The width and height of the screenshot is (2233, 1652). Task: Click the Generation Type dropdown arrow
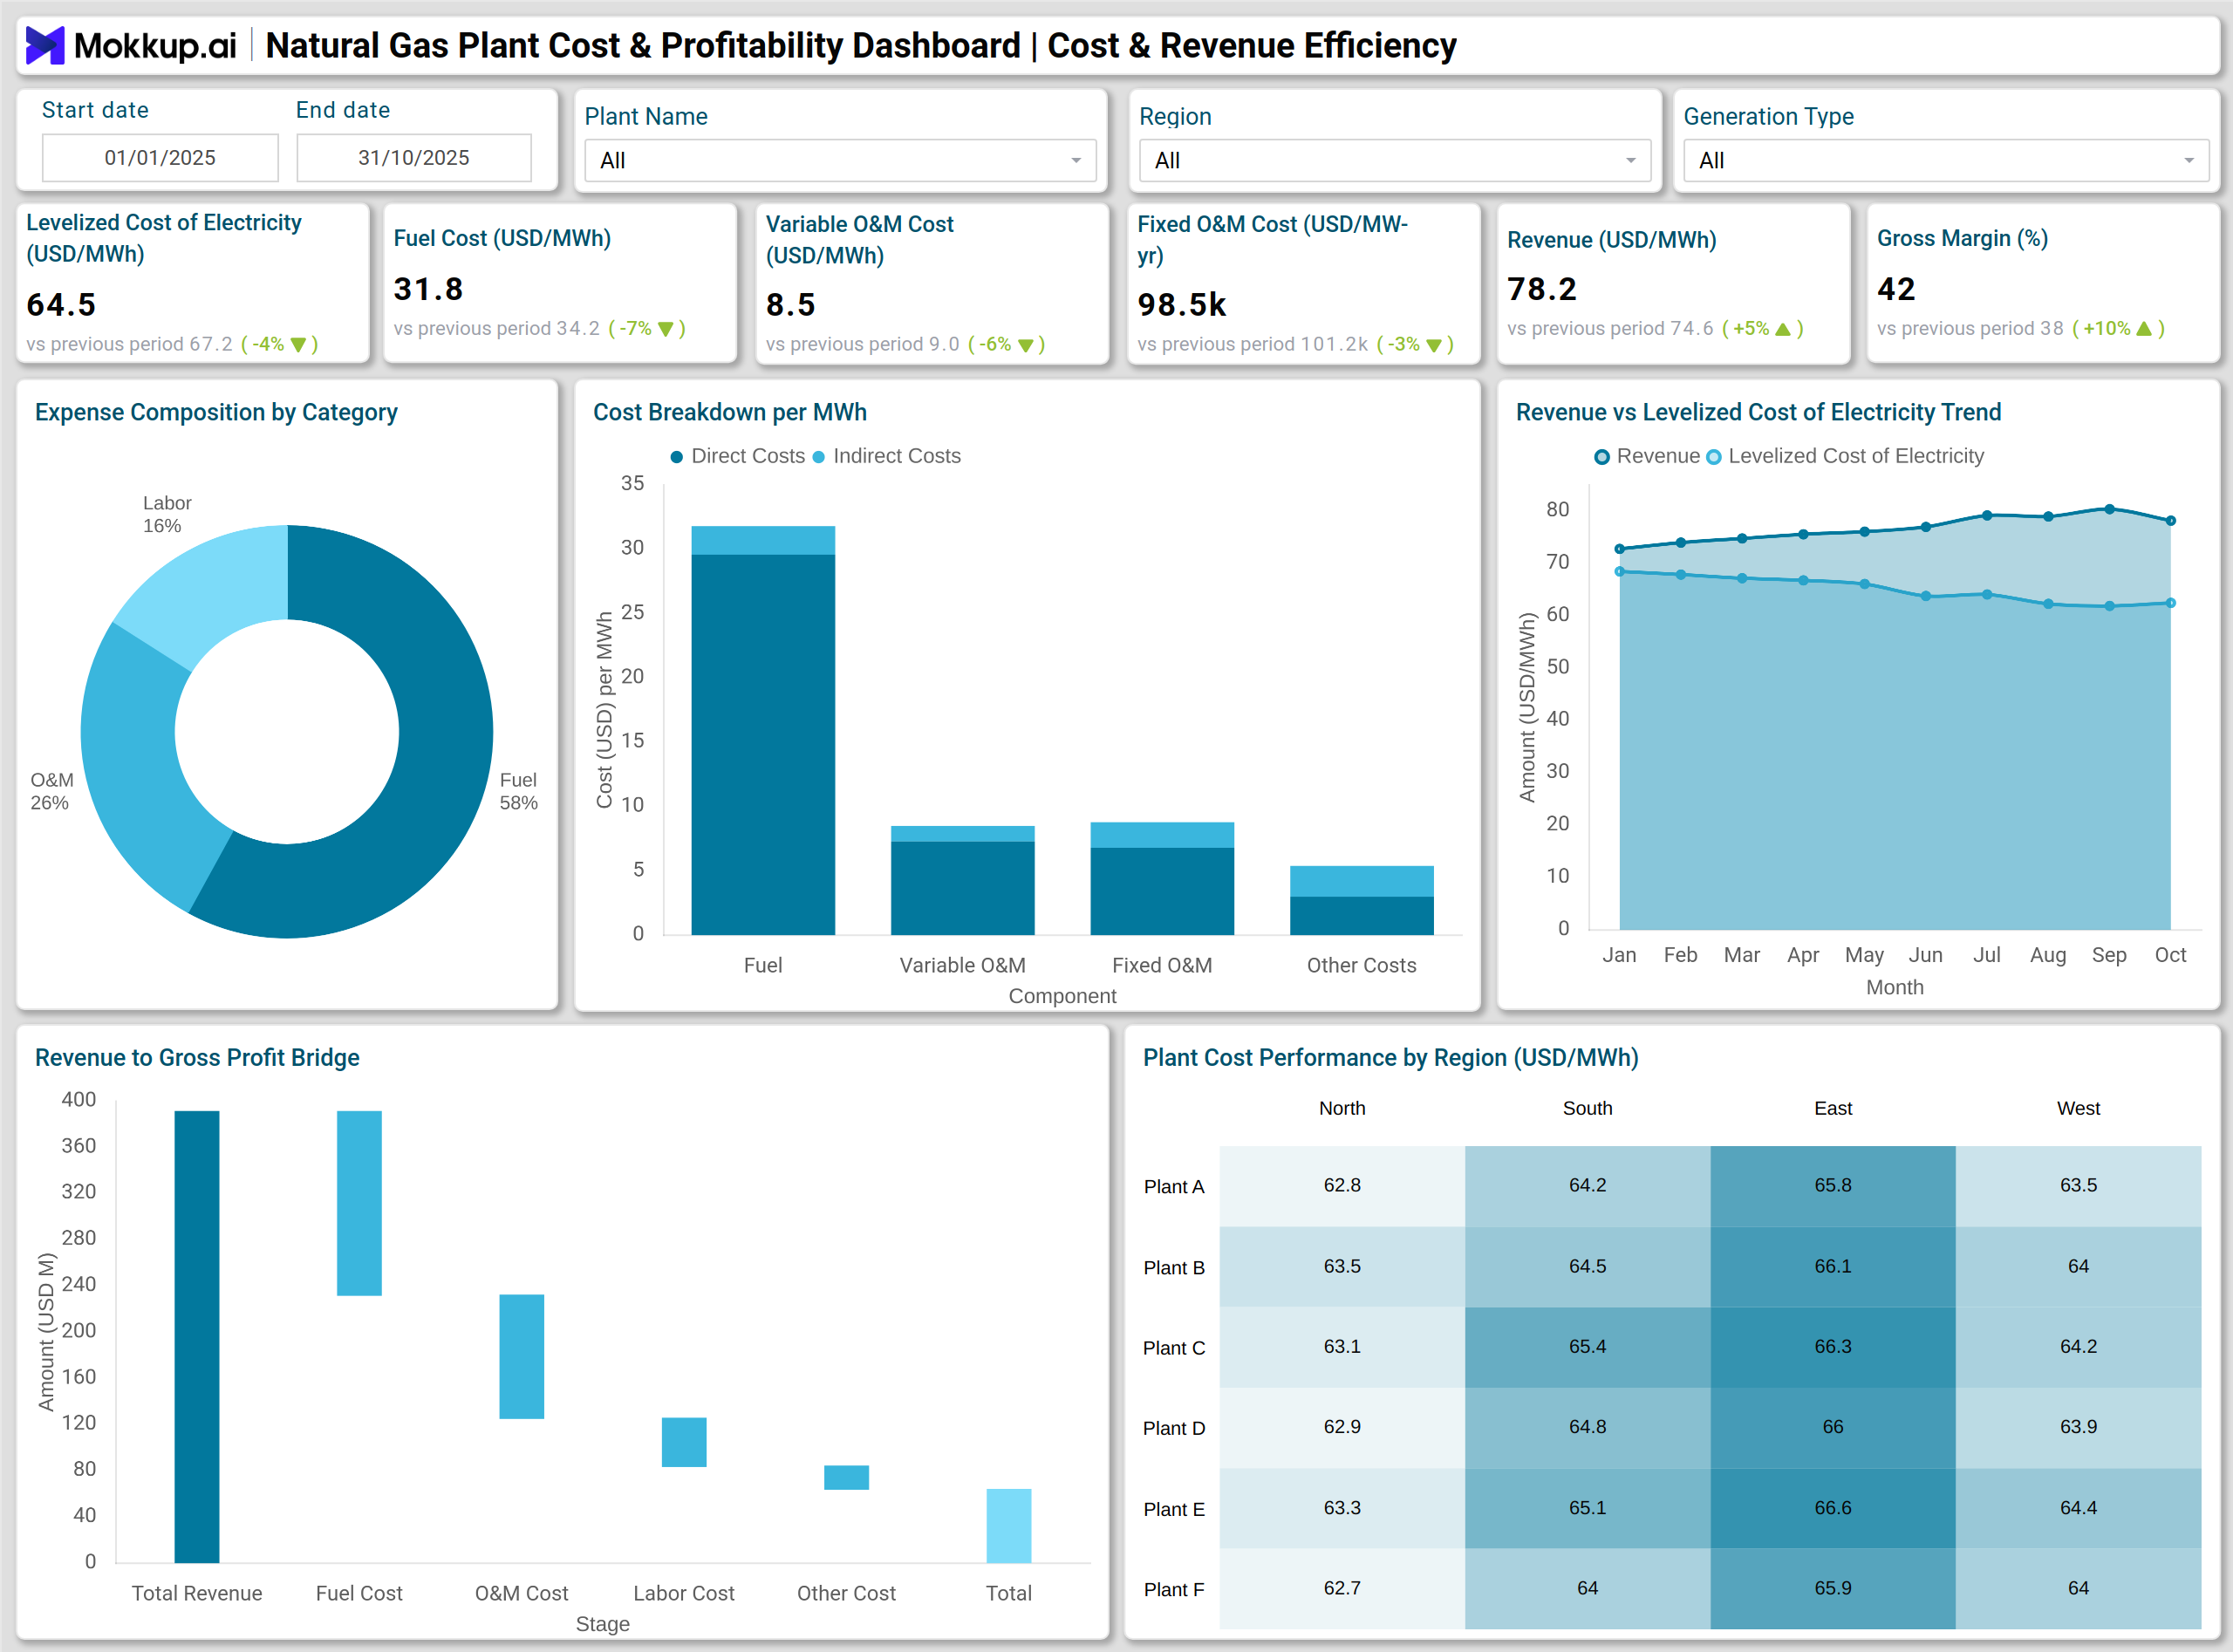coord(2189,161)
